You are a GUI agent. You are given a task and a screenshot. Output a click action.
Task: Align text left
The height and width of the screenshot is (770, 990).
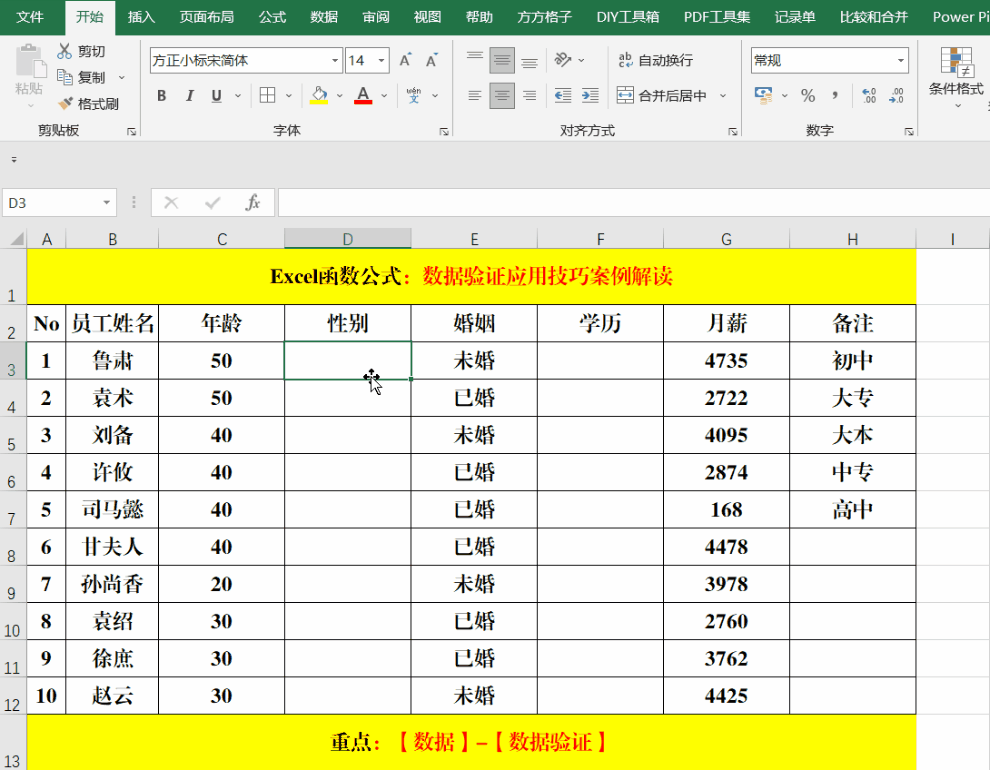[x=475, y=96]
